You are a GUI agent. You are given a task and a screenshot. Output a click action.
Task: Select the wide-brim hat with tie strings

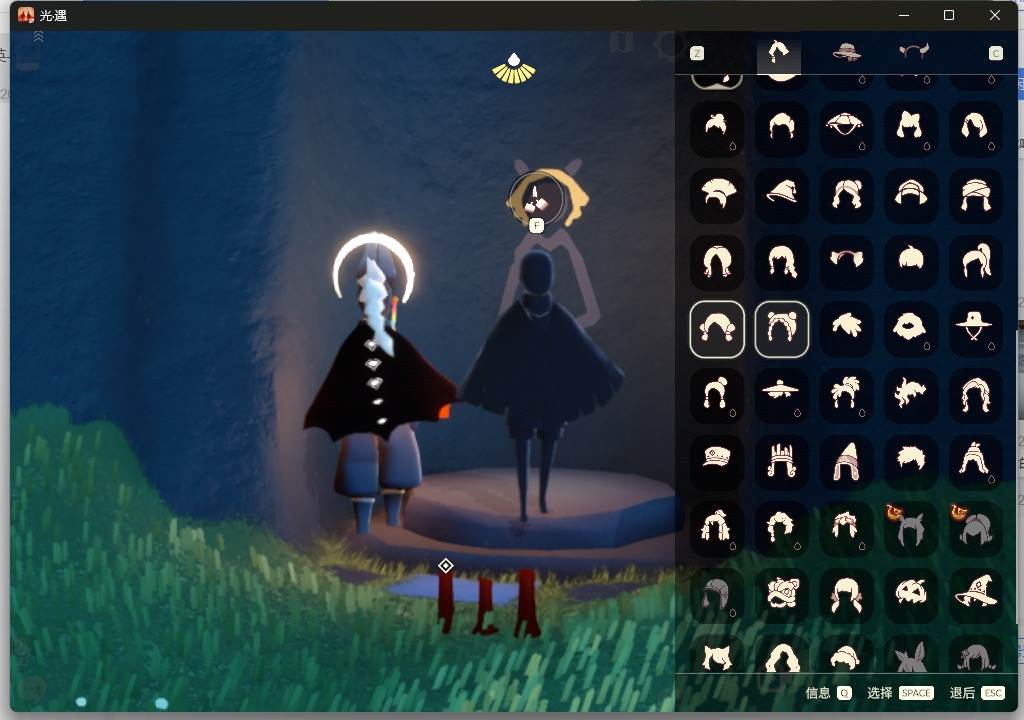975,328
